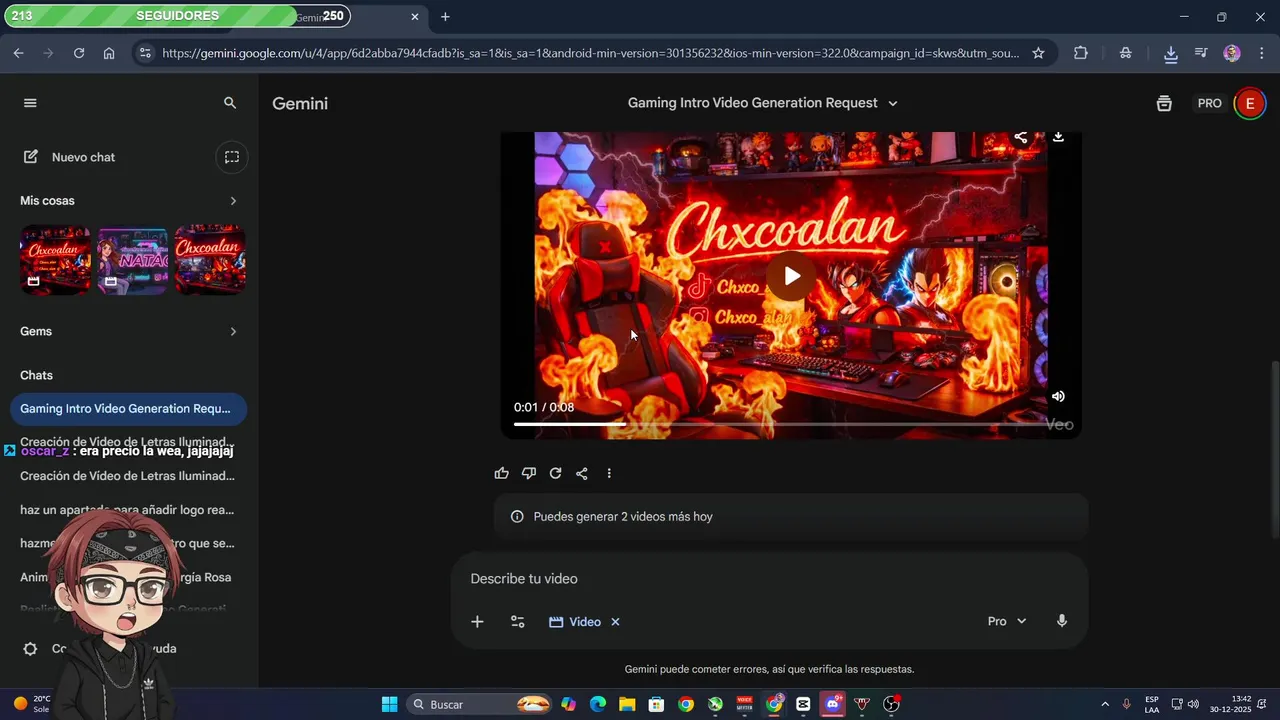Share the video using the player share icon
This screenshot has height=720, width=1280.
(x=1020, y=137)
